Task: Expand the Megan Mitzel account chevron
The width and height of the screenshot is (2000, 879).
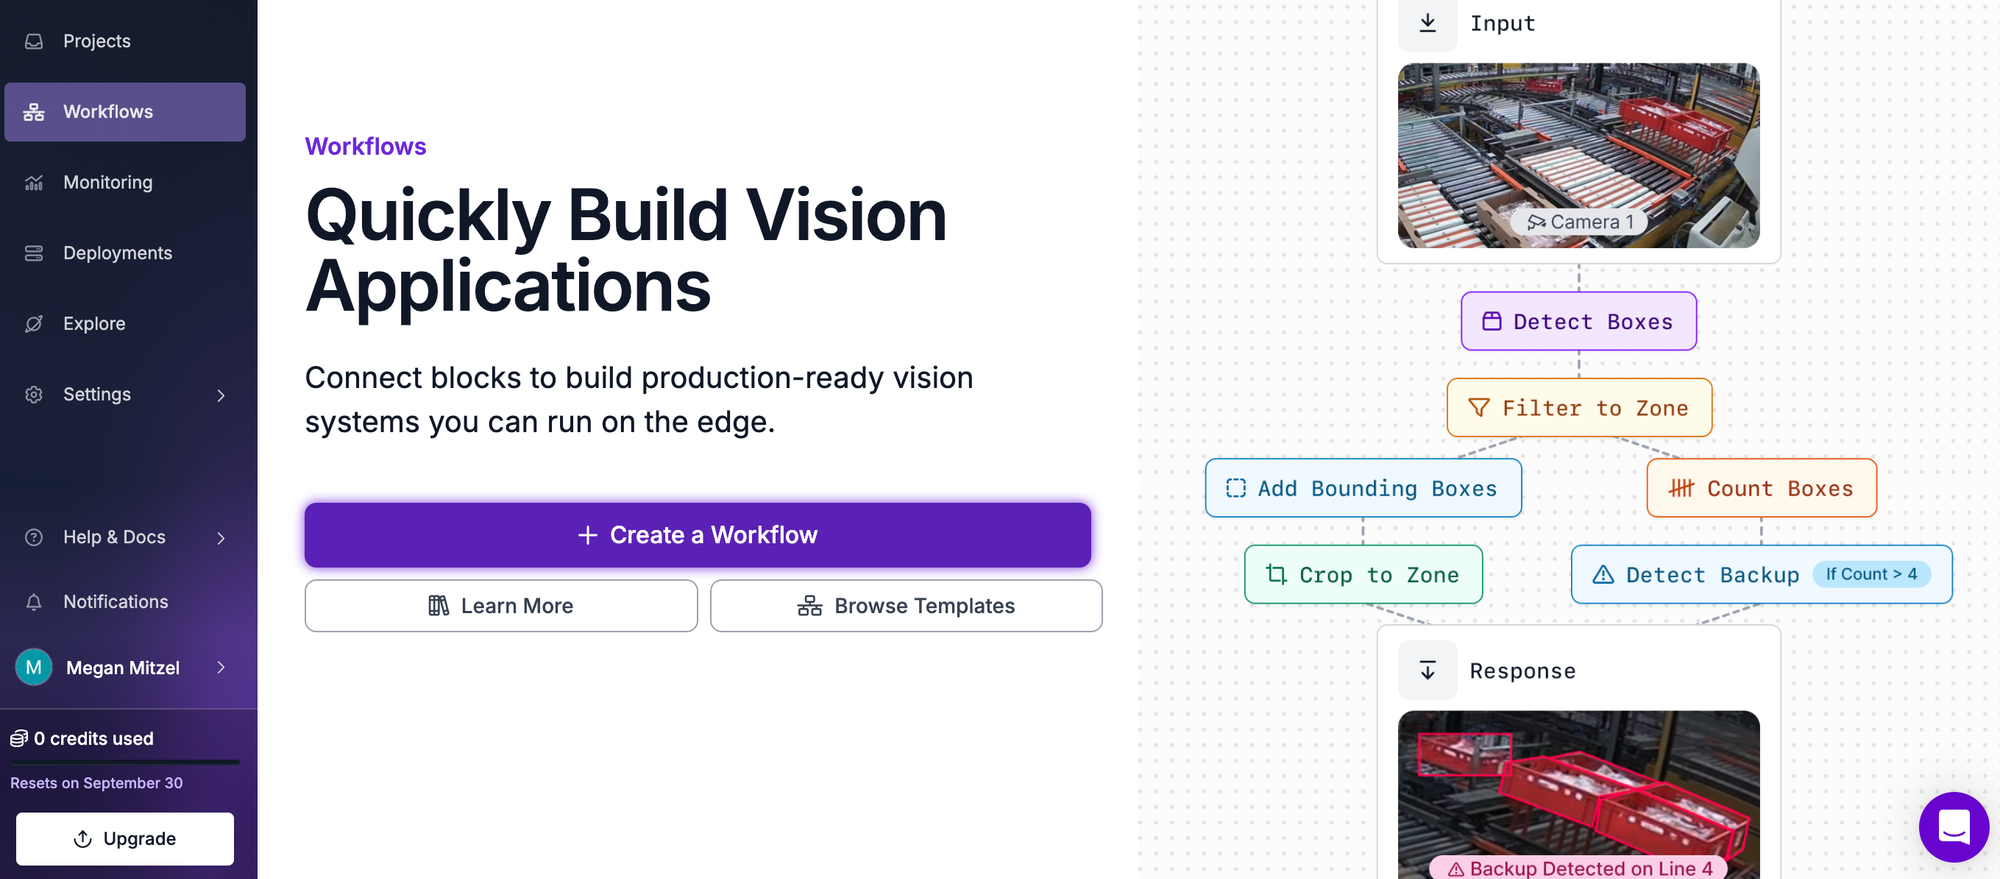Action: (221, 667)
